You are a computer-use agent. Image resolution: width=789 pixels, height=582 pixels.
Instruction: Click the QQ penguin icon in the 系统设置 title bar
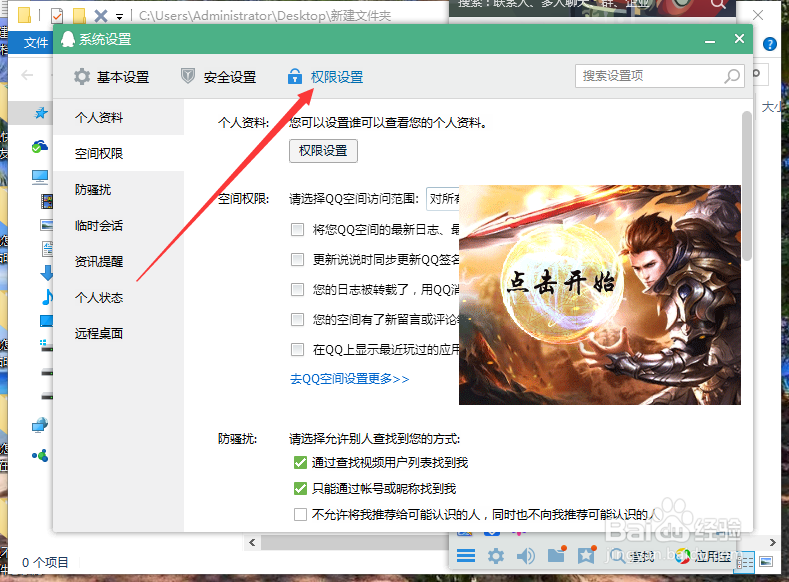[x=68, y=39]
